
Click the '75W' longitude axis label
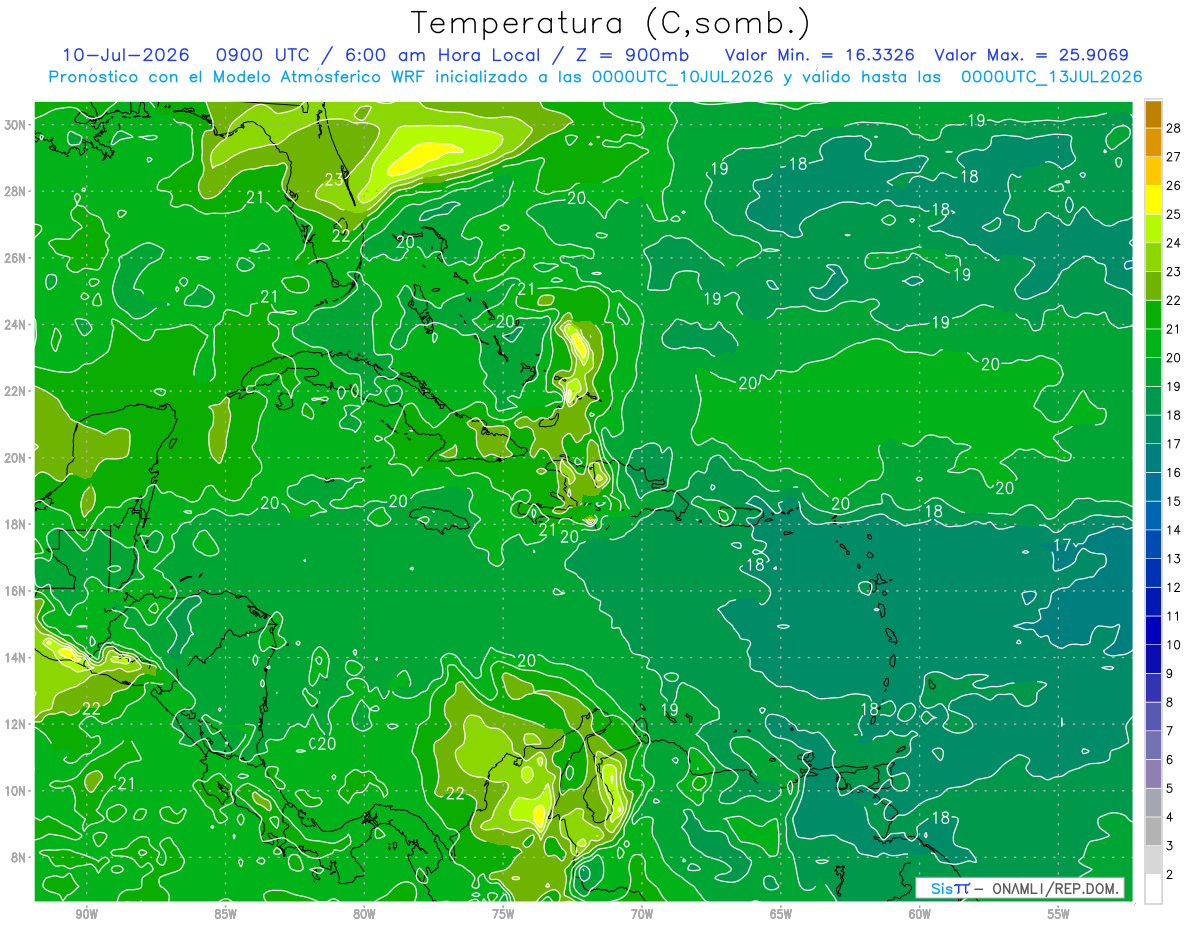click(x=503, y=915)
